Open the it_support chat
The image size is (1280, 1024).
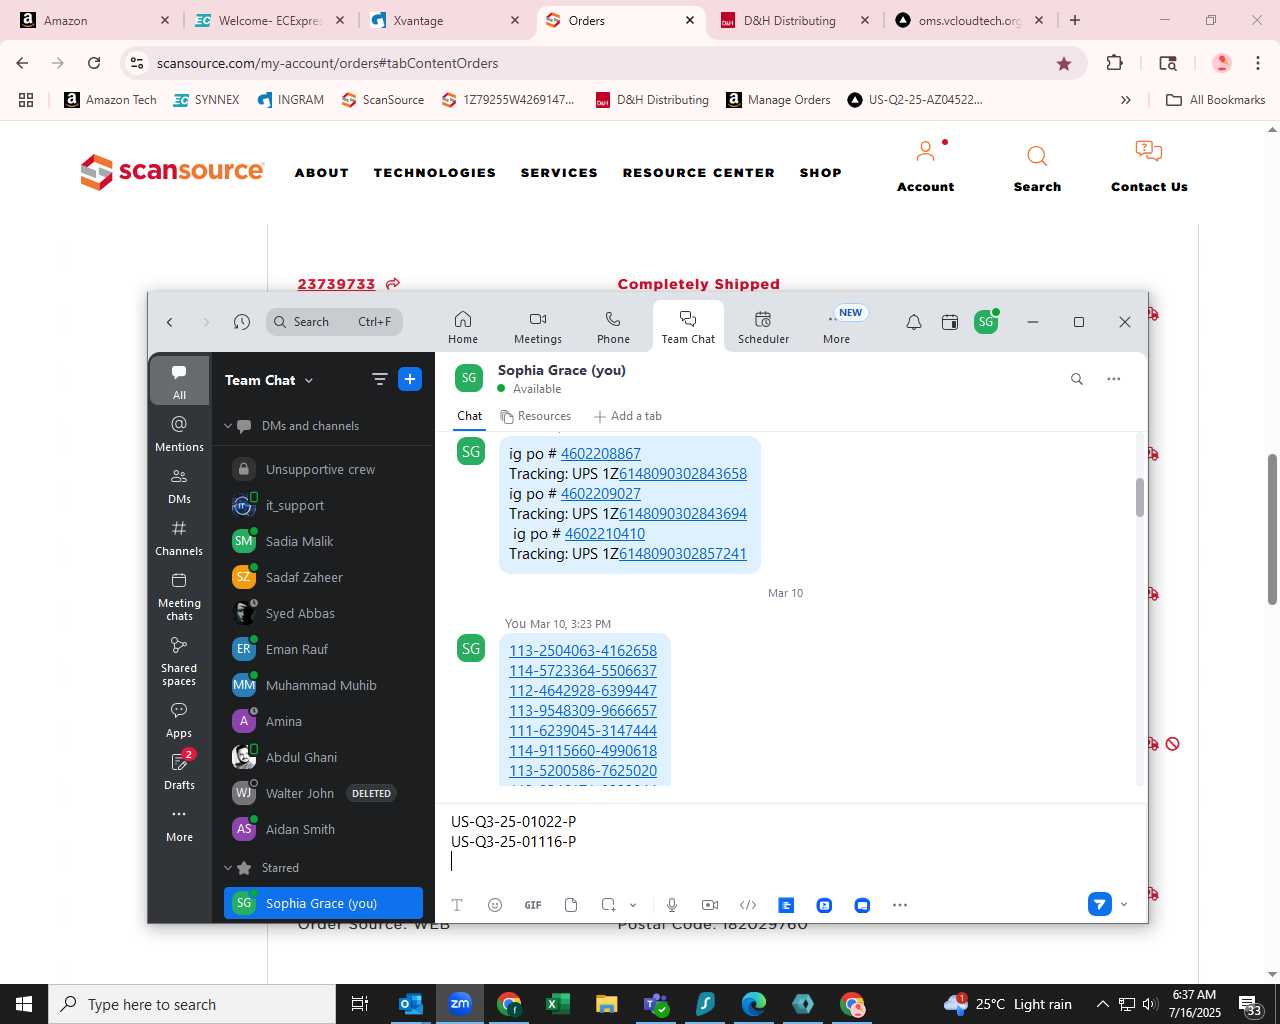coord(323,505)
